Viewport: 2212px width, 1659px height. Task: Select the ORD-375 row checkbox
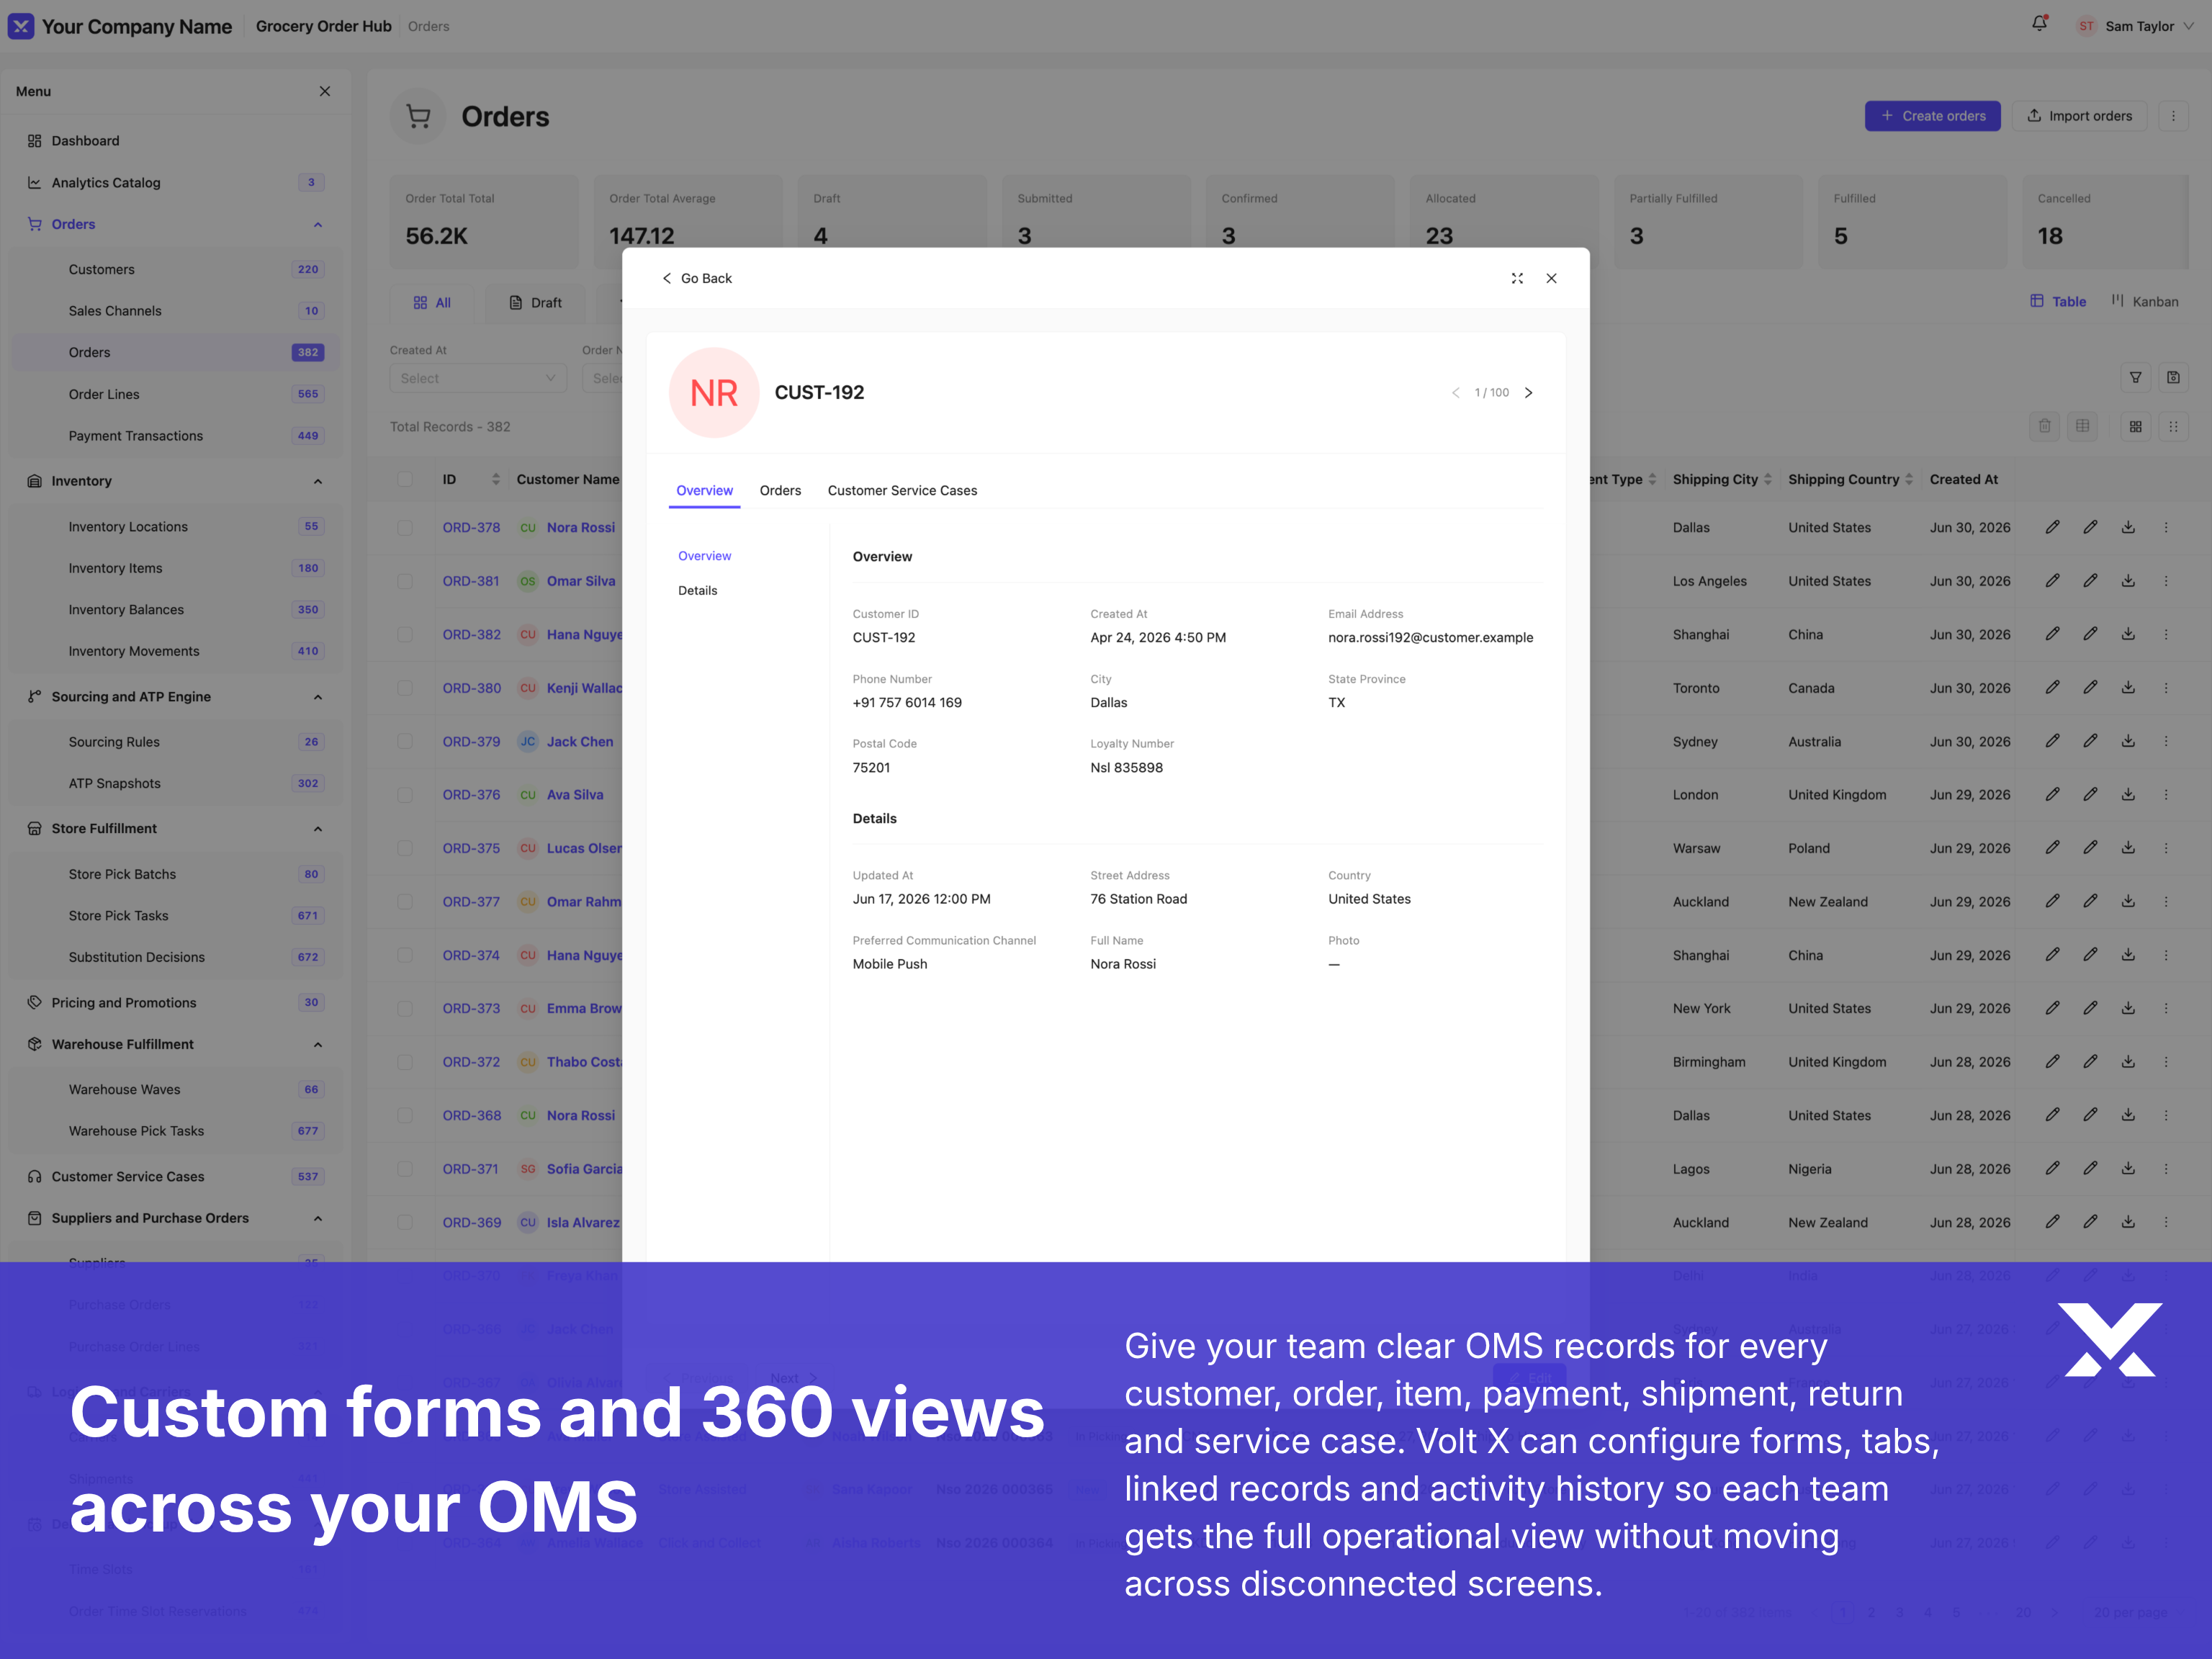coord(405,848)
